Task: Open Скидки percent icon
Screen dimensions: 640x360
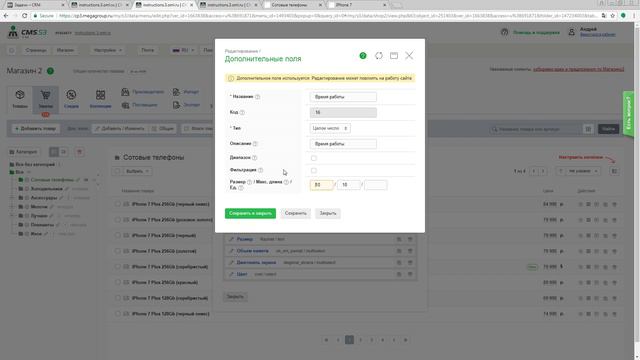Action: click(x=71, y=99)
